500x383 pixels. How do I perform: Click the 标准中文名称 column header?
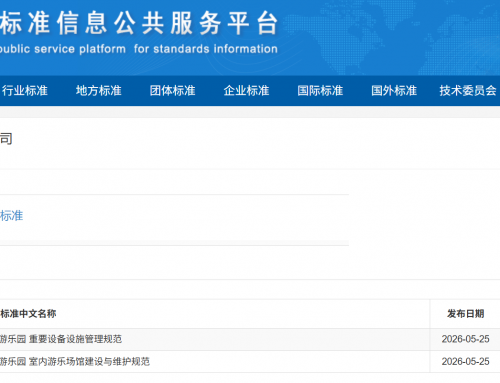click(28, 314)
